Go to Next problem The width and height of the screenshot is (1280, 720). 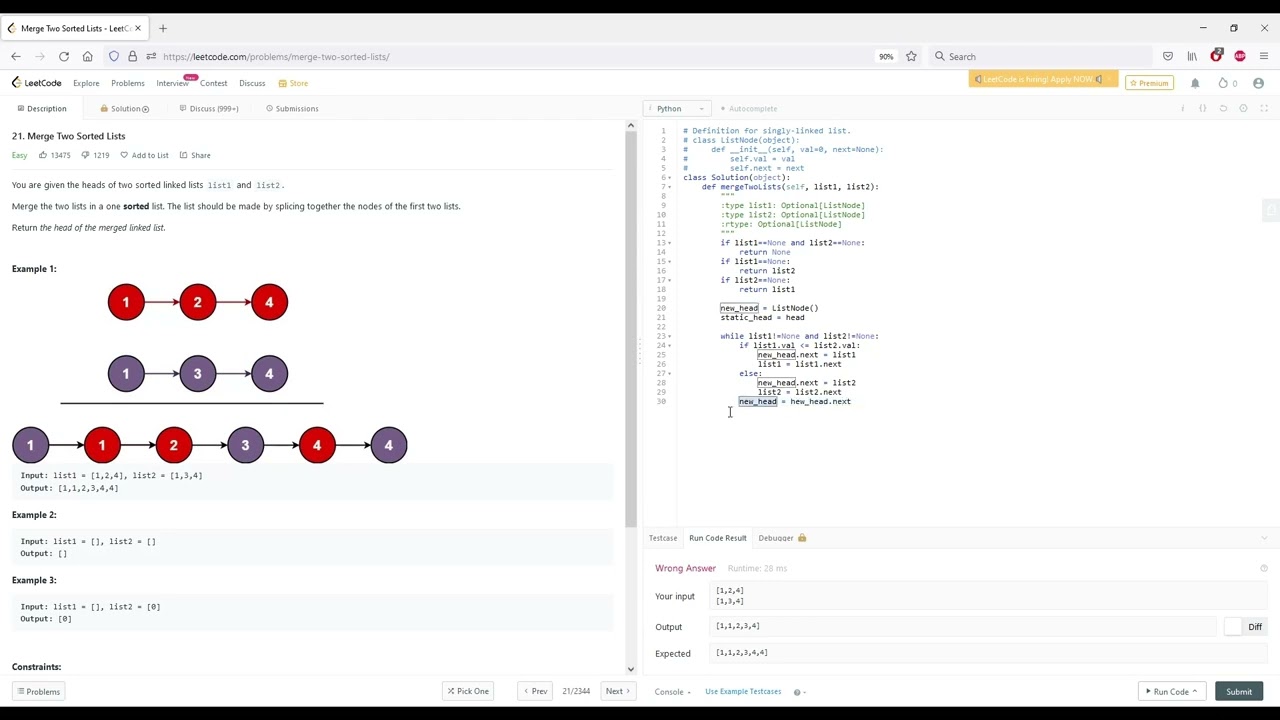(x=618, y=692)
